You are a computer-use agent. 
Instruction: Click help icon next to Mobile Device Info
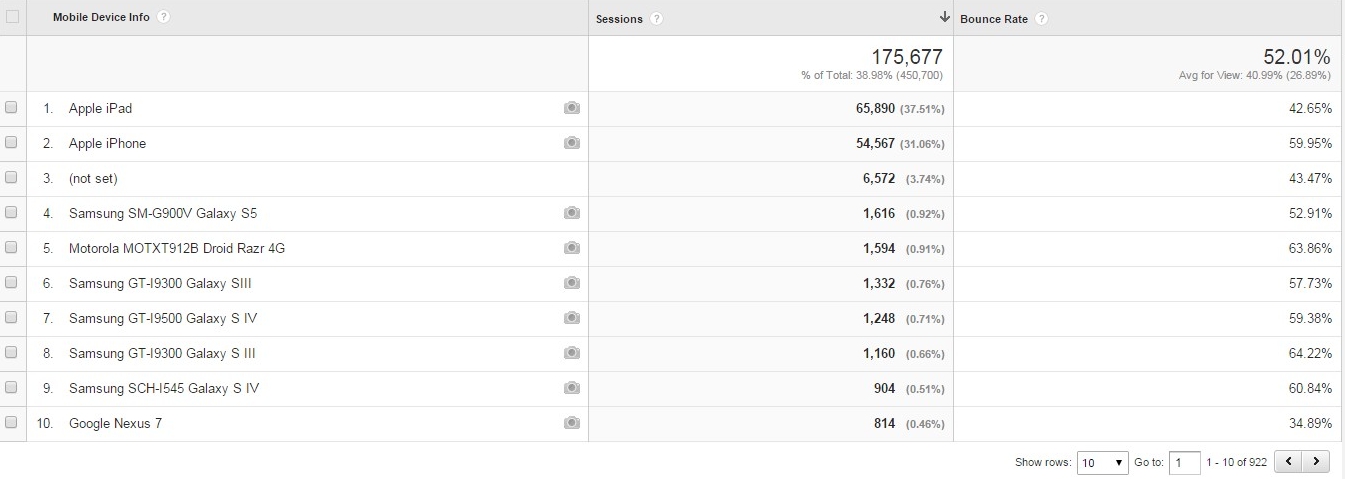163,18
